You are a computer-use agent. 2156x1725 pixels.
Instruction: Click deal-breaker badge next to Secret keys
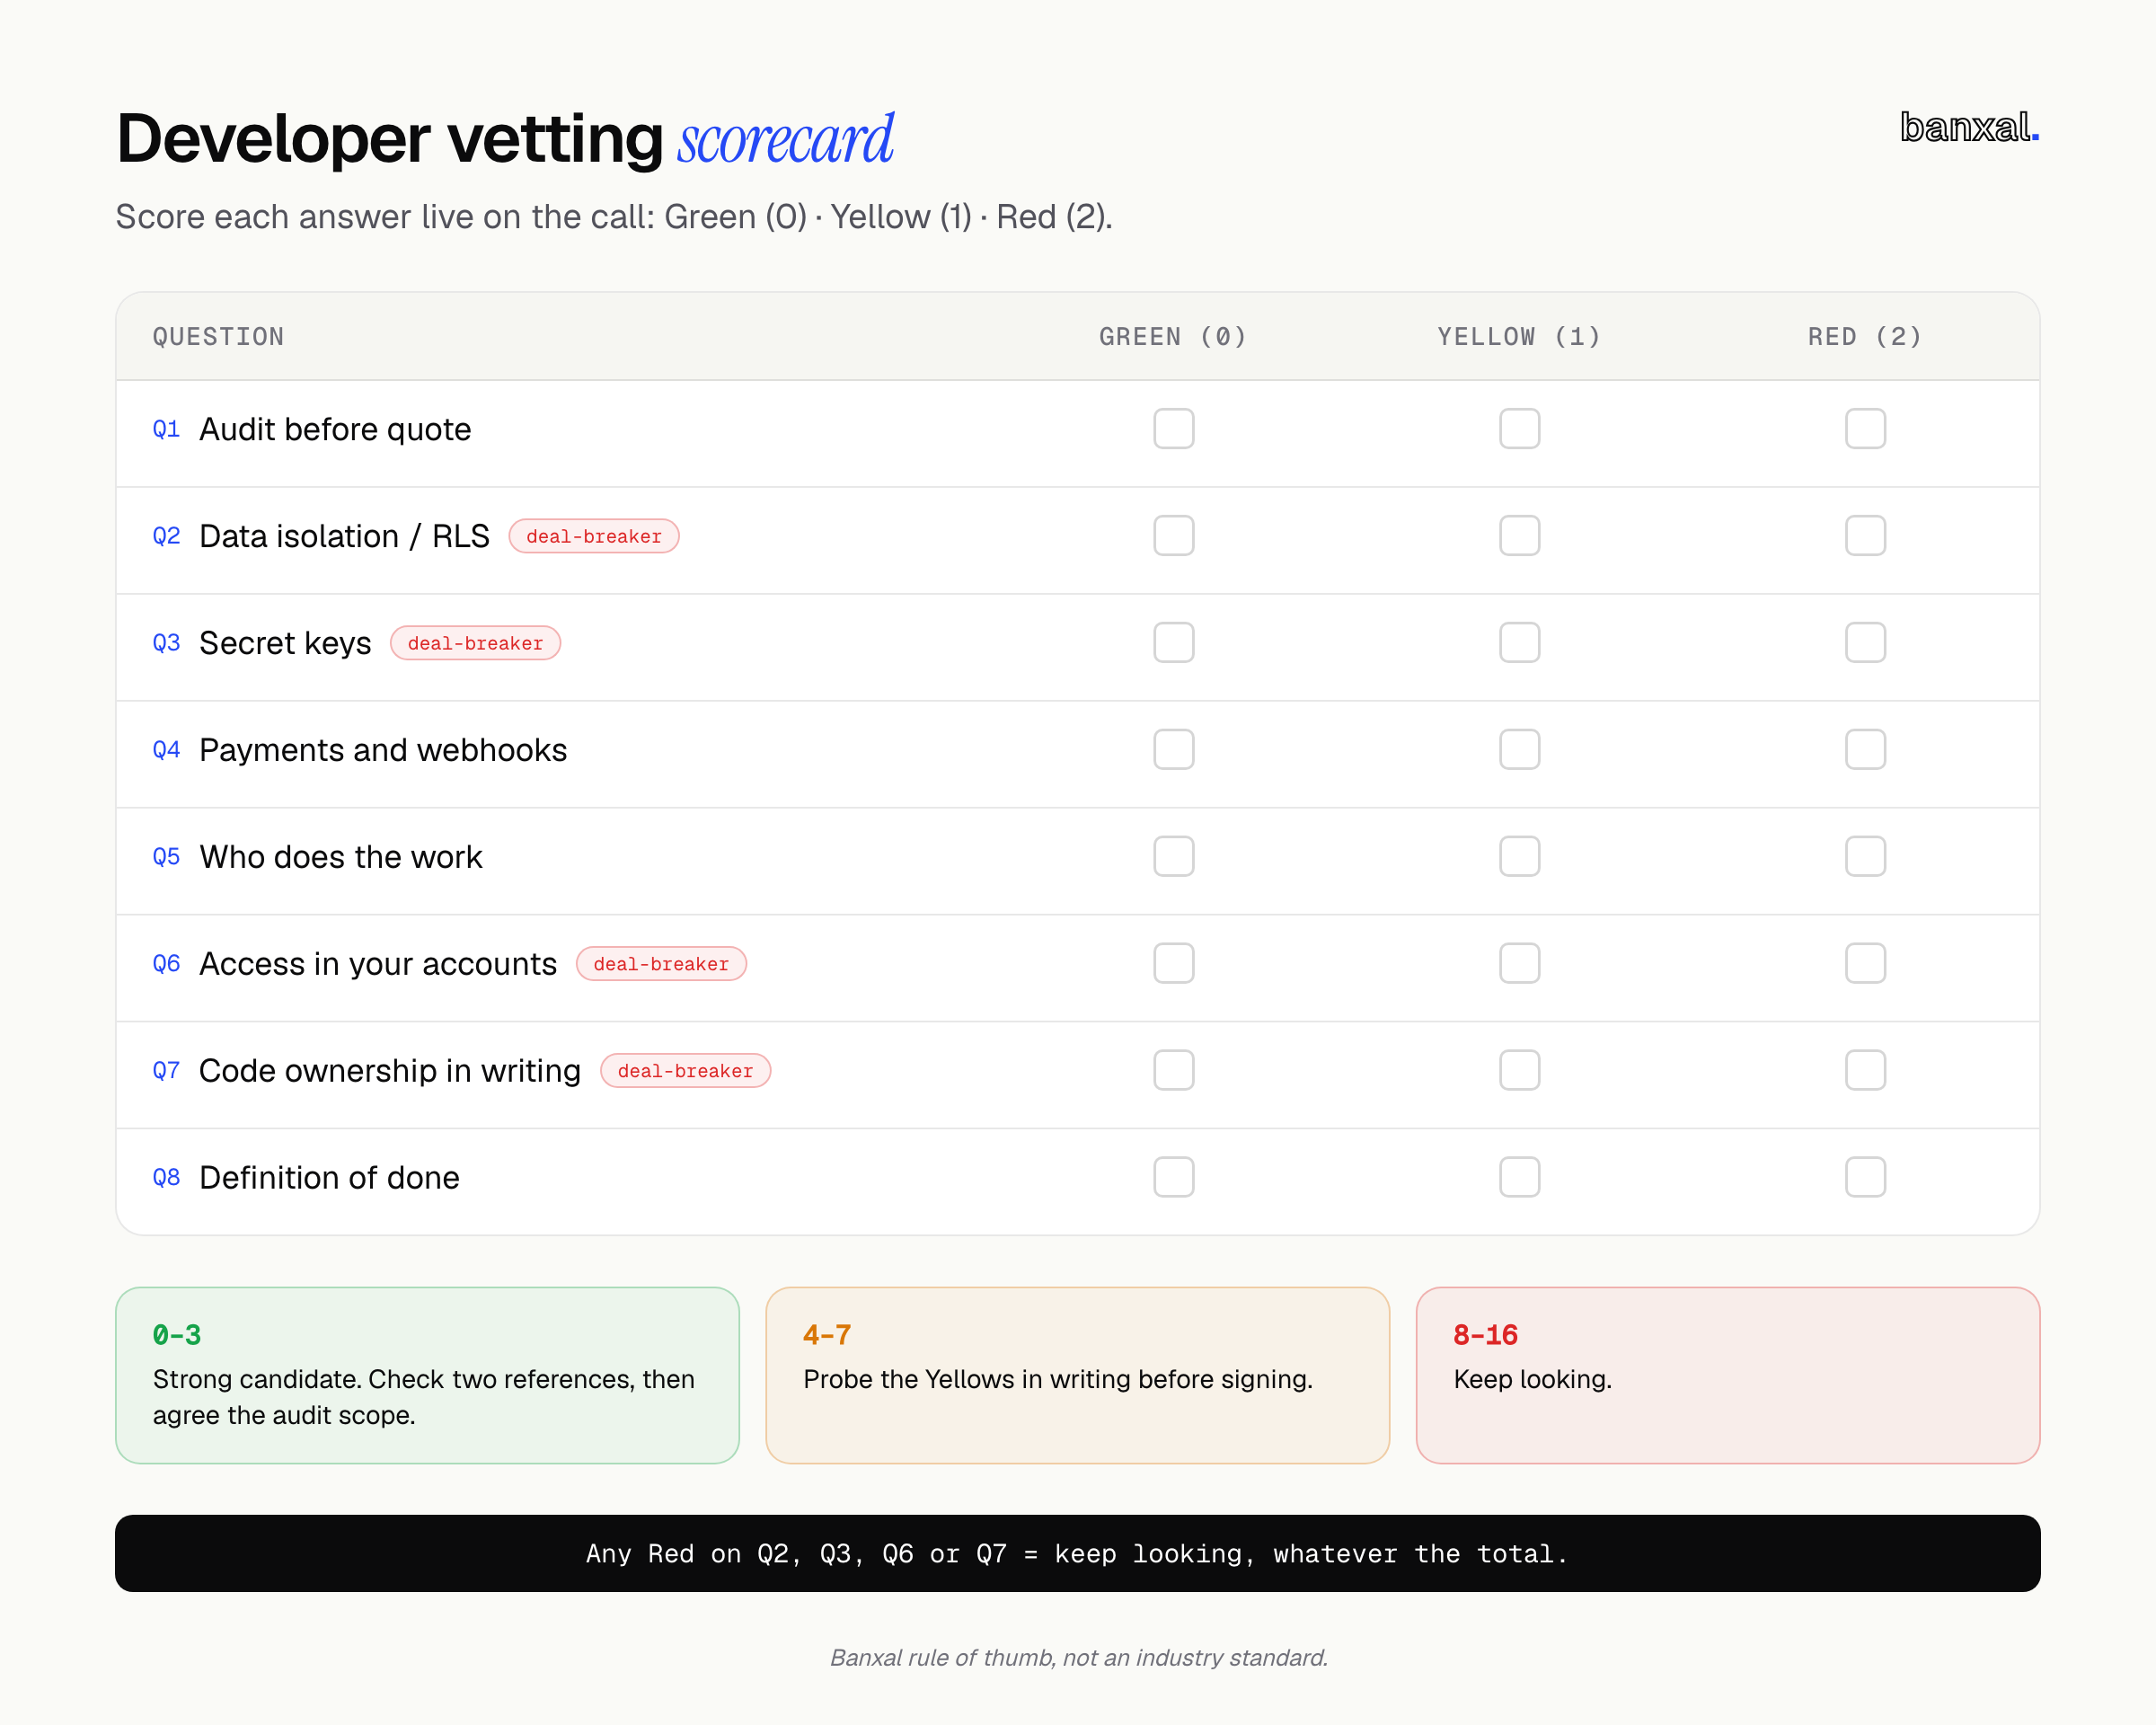point(475,644)
